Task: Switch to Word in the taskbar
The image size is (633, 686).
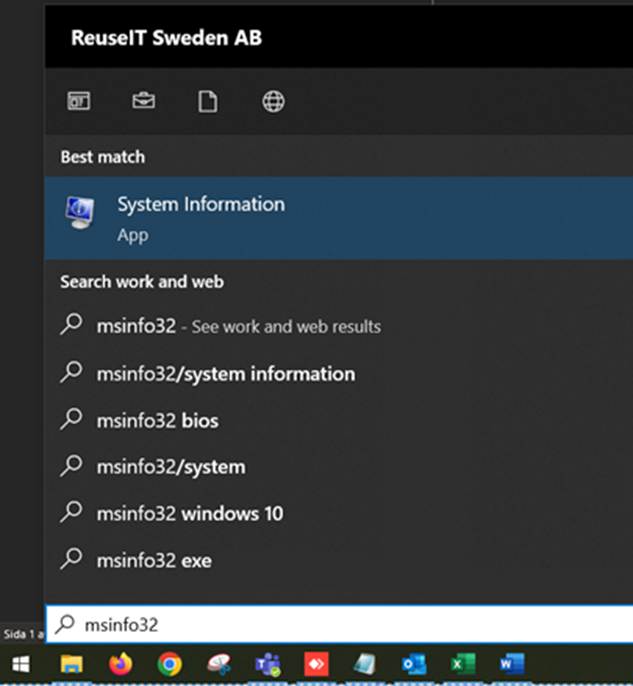Action: (x=511, y=664)
